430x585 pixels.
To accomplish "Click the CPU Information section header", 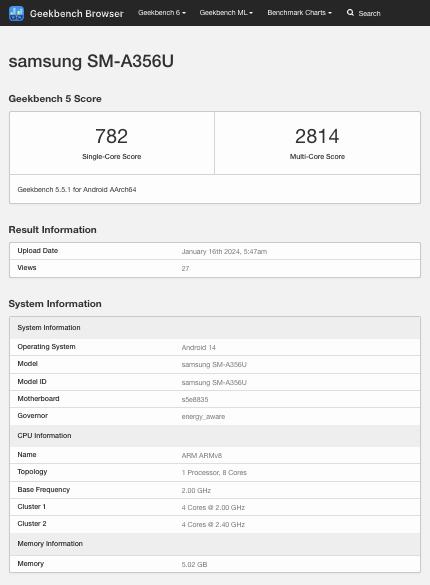I will 215,436.
